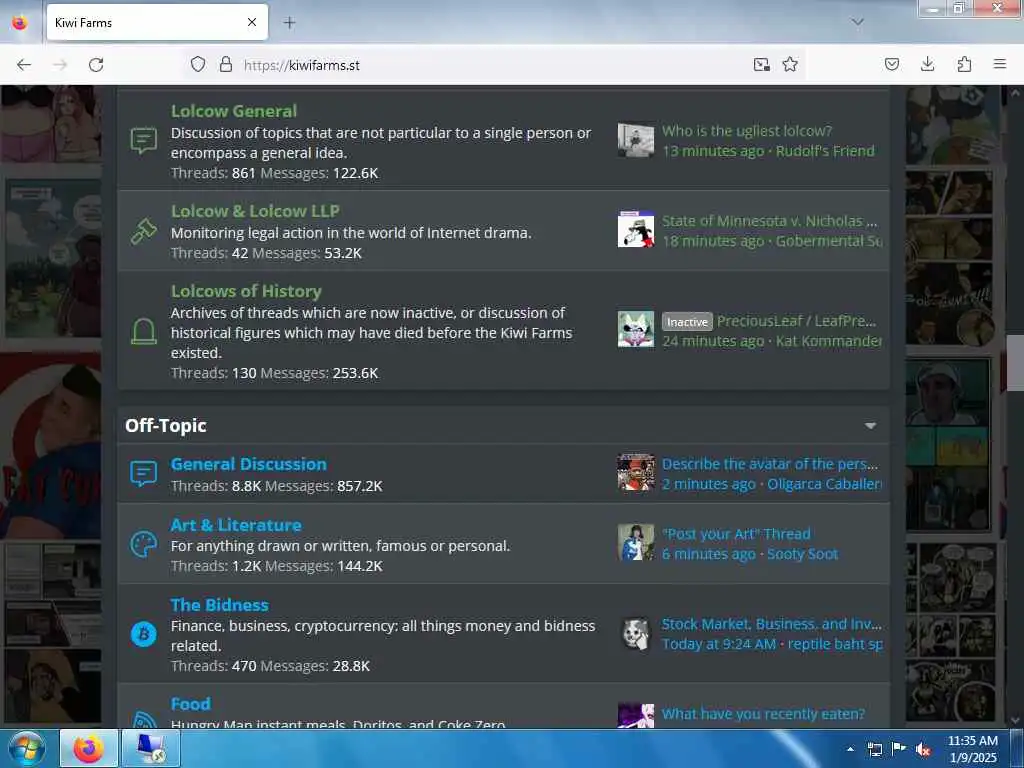1024x768 pixels.
Task: Open the Lolcow & Lolcow LLP forum
Action: [255, 211]
